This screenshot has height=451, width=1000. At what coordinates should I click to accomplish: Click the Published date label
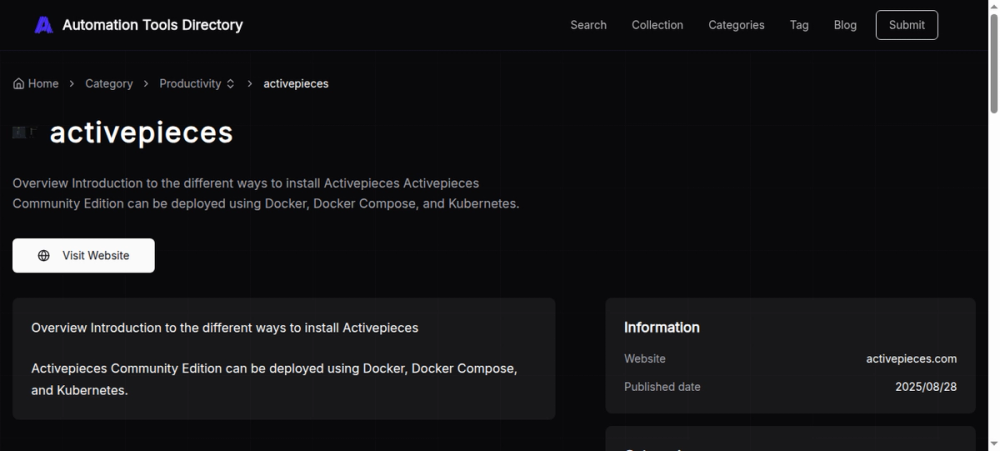[x=662, y=387]
